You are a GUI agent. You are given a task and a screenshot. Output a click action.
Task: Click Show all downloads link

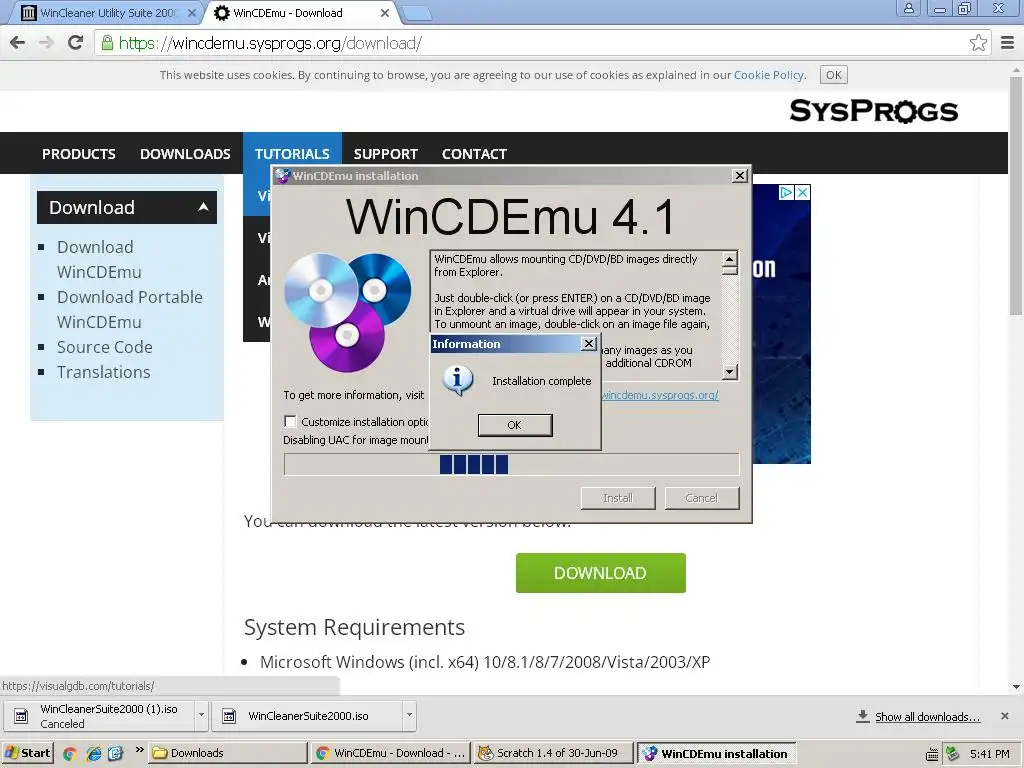click(x=927, y=717)
